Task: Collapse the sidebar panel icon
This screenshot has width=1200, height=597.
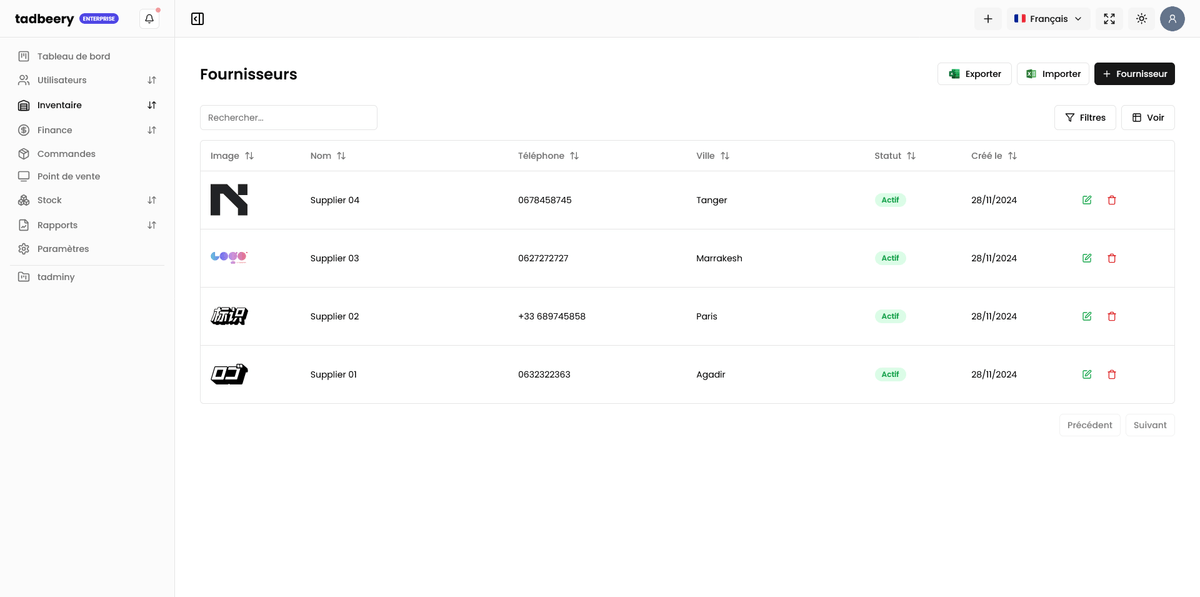Action: click(x=197, y=19)
